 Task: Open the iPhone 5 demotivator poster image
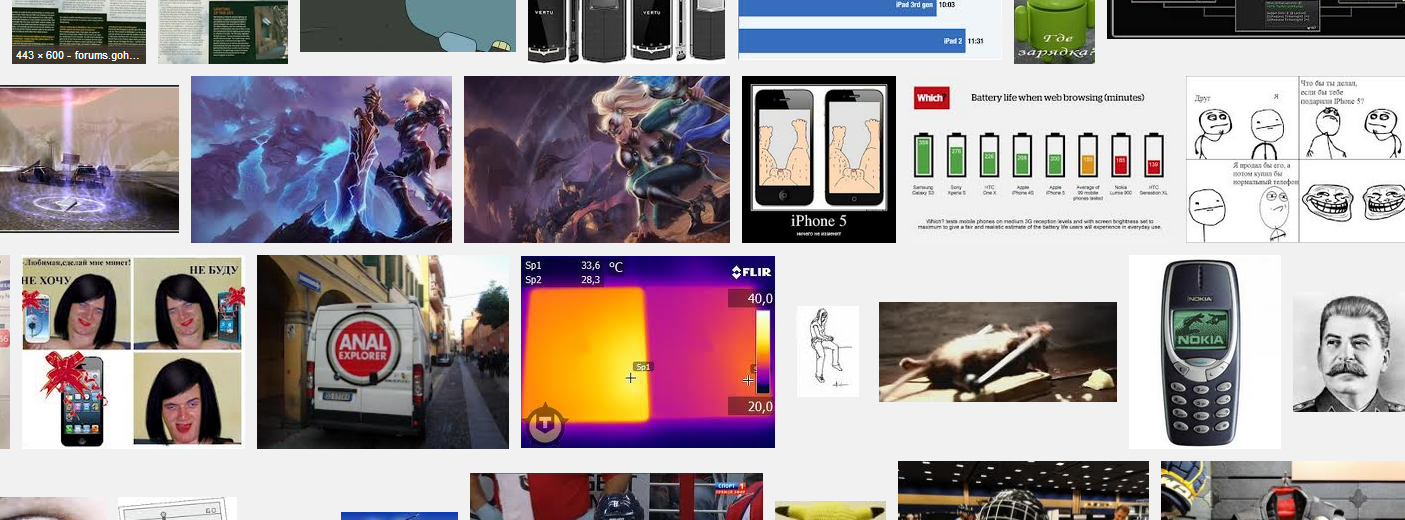(819, 159)
